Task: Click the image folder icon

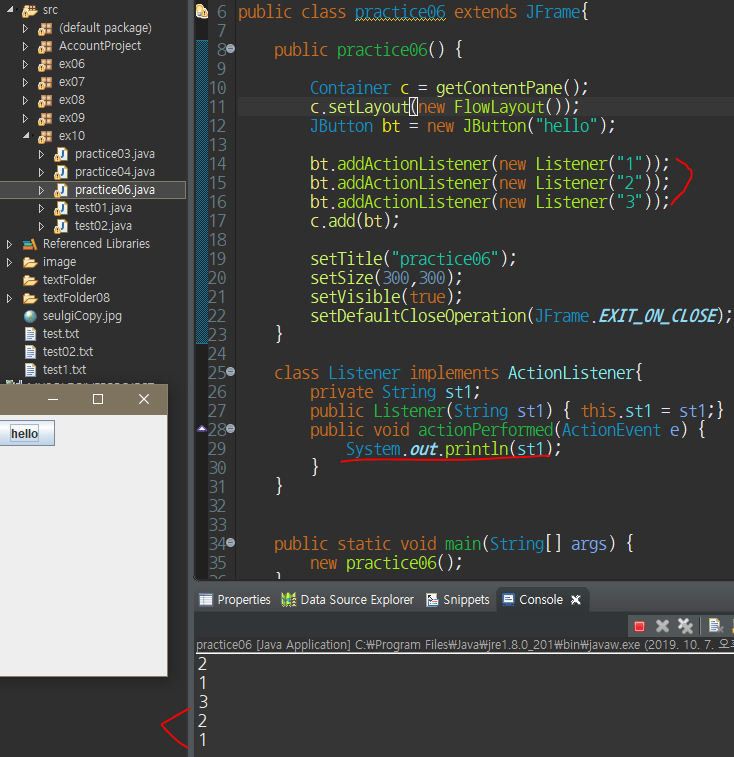Action: click(30, 262)
